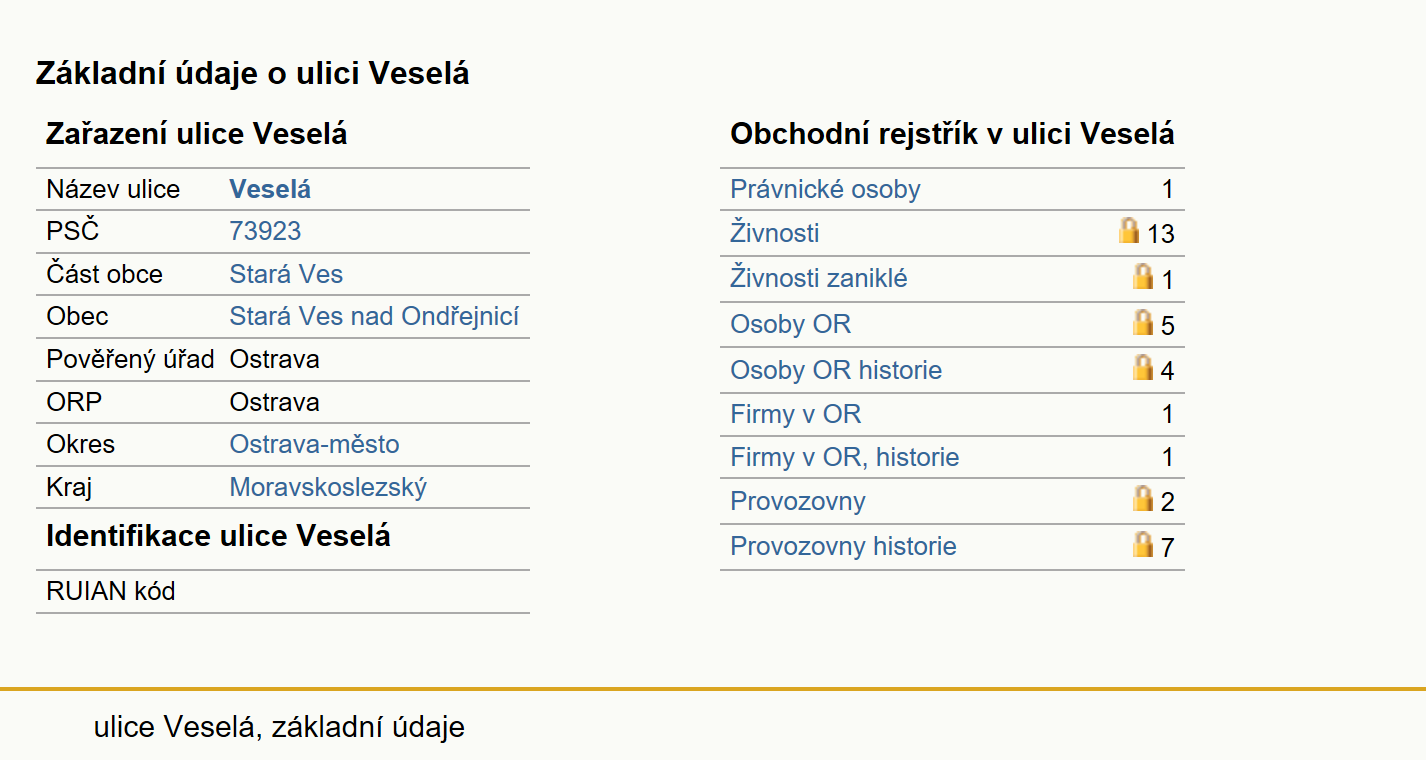Open the Moravskoslezský kraj link
Viewport: 1426px width, 760px height.
[x=328, y=487]
